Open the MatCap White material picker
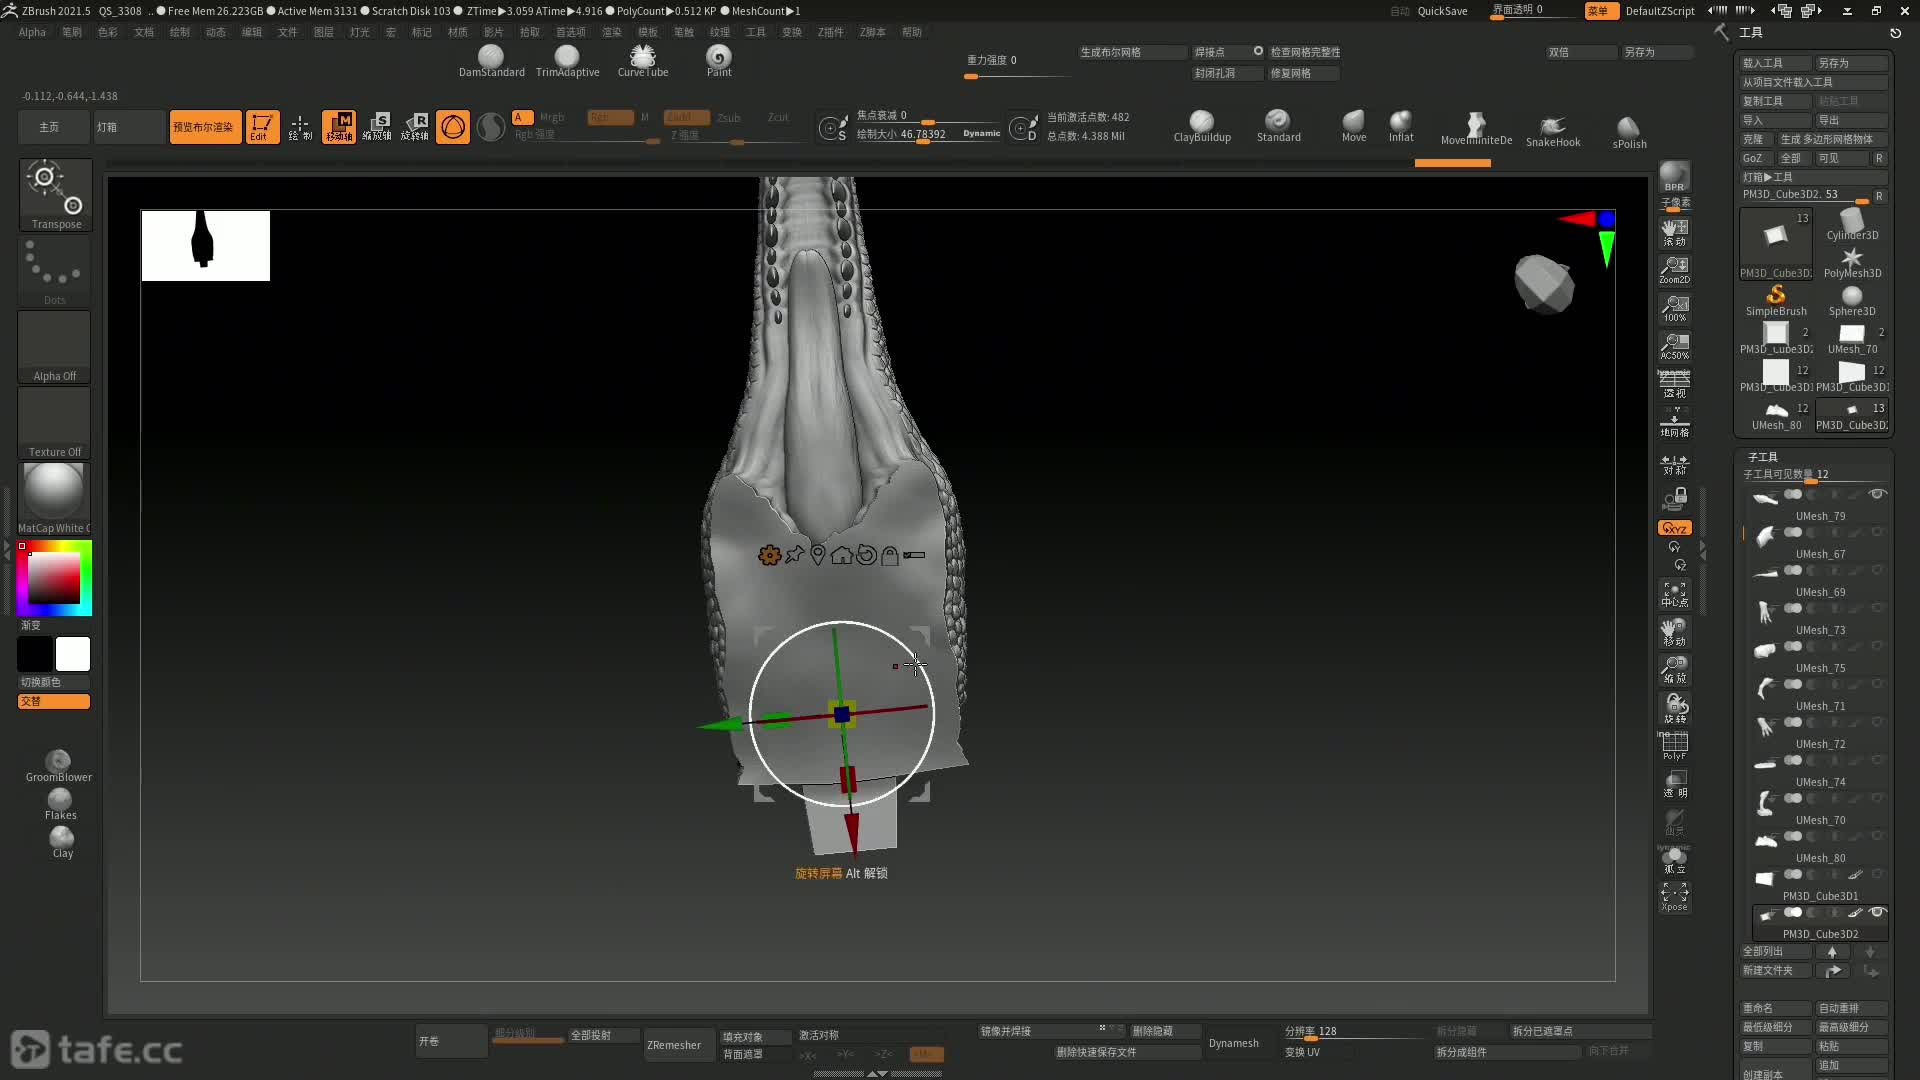The image size is (1920, 1080). (55, 499)
